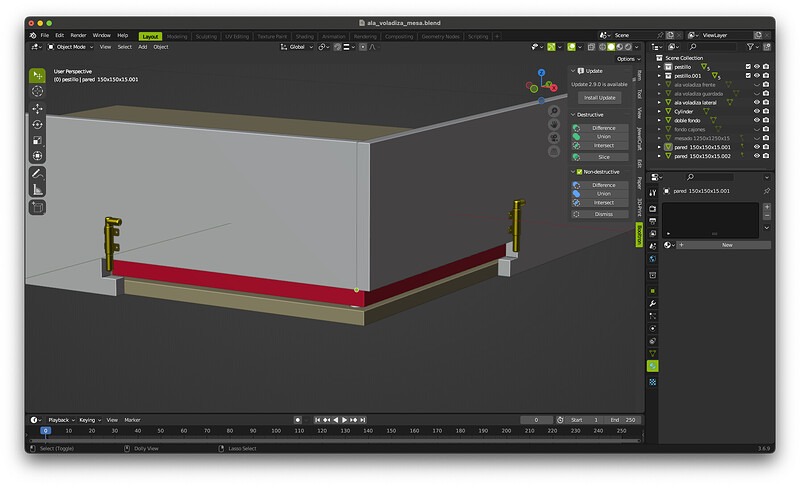
Task: Hide doble fondo object in viewport
Action: [x=757, y=120]
